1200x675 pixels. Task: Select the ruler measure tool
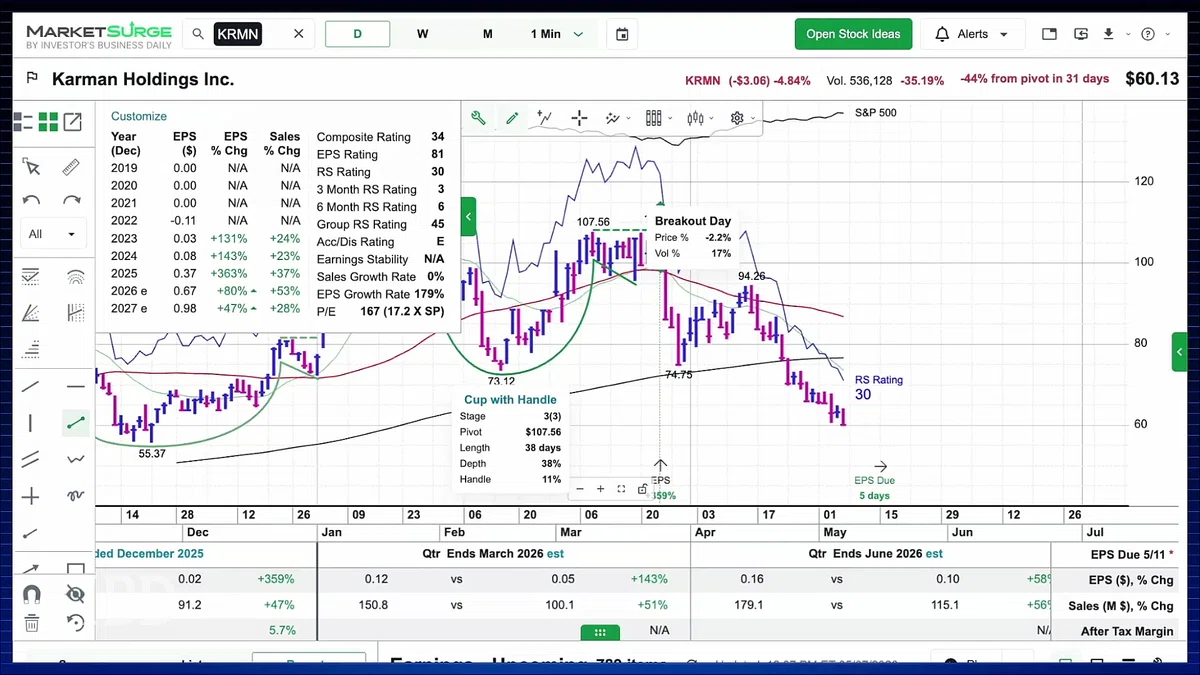pos(71,167)
